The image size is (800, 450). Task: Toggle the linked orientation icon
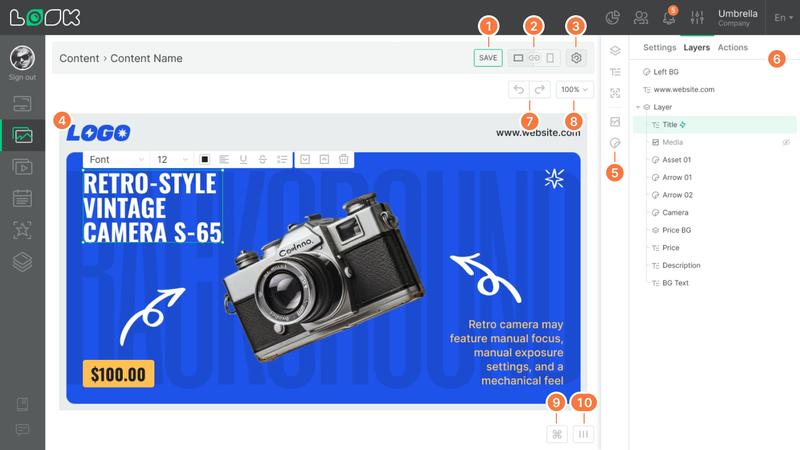coord(534,58)
